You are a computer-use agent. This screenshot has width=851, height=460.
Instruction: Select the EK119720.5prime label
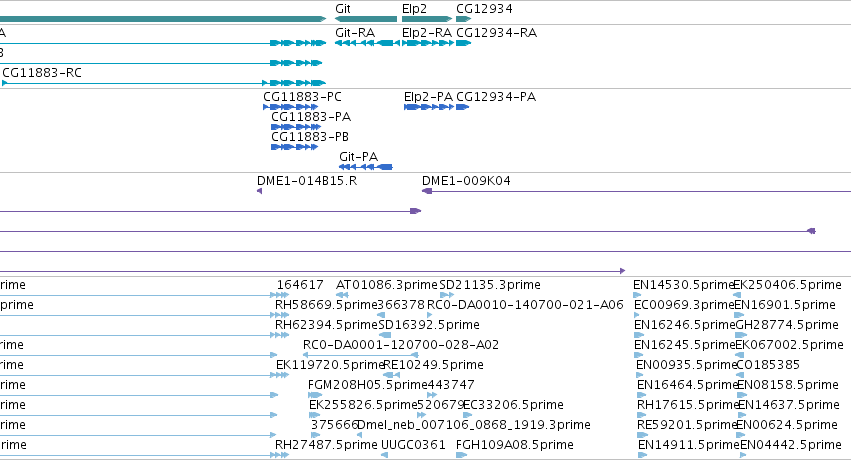tap(330, 366)
